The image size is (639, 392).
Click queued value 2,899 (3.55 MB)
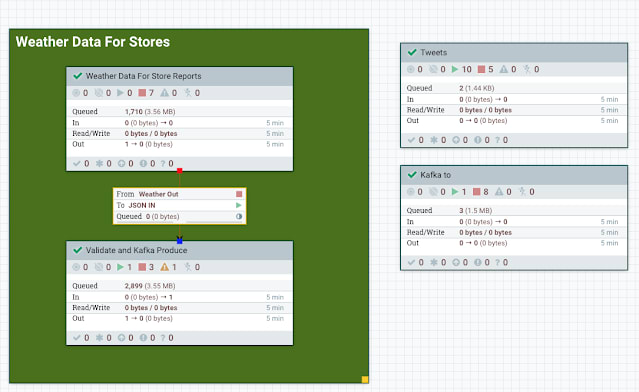150,286
